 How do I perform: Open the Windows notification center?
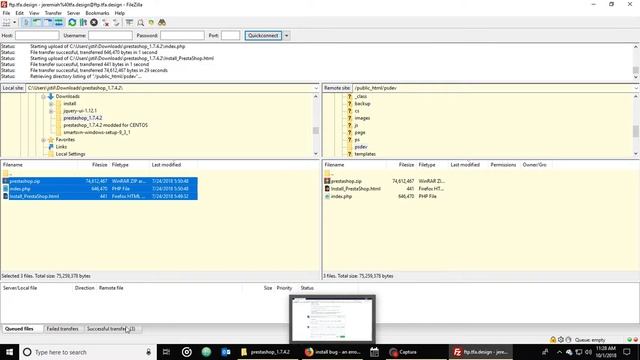coord(627,352)
